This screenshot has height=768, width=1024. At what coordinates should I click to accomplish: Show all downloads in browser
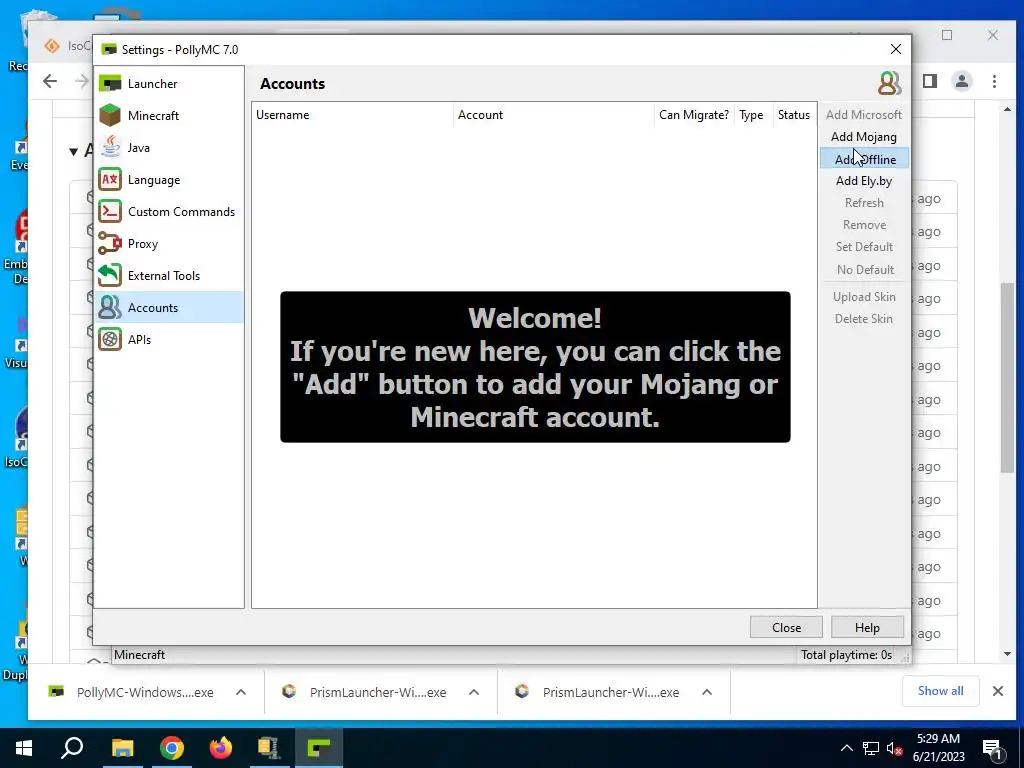click(x=940, y=691)
